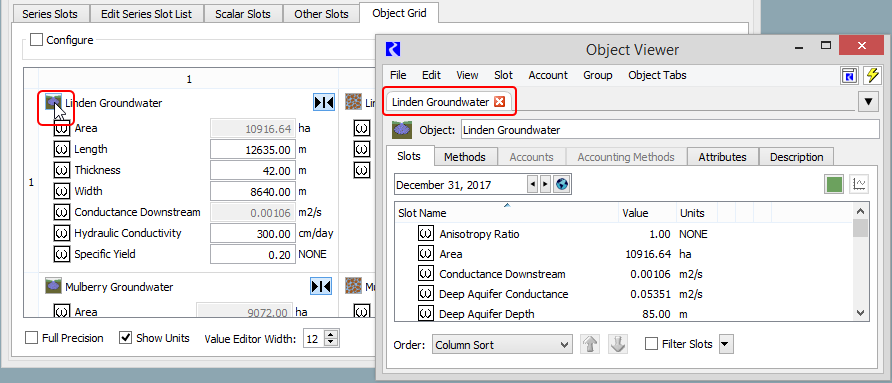Image resolution: width=892 pixels, height=383 pixels.
Task: Click the collapse arrows icon beside Mulberry Groundwater
Action: click(321, 286)
